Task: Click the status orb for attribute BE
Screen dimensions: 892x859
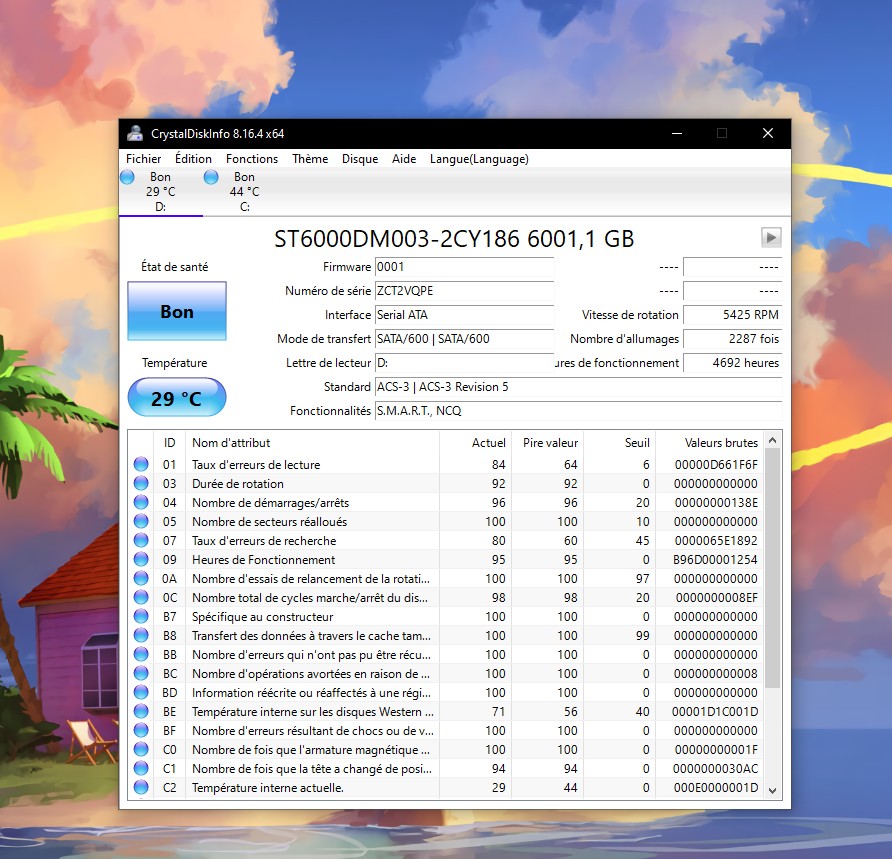Action: [x=141, y=711]
